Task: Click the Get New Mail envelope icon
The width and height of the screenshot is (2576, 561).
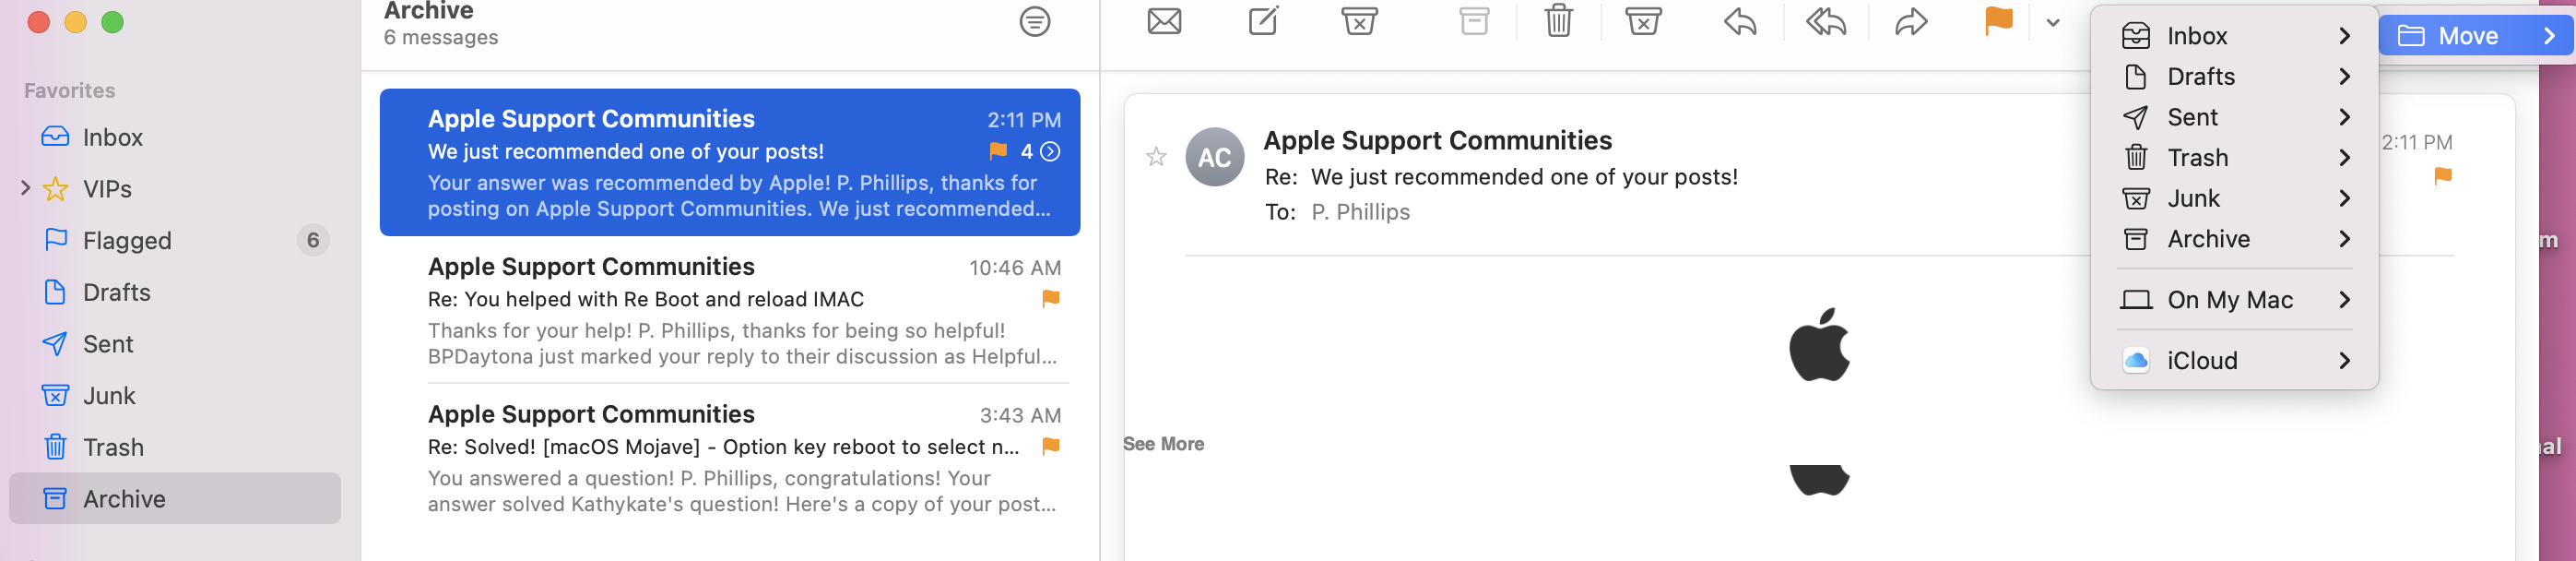Action: 1164,21
